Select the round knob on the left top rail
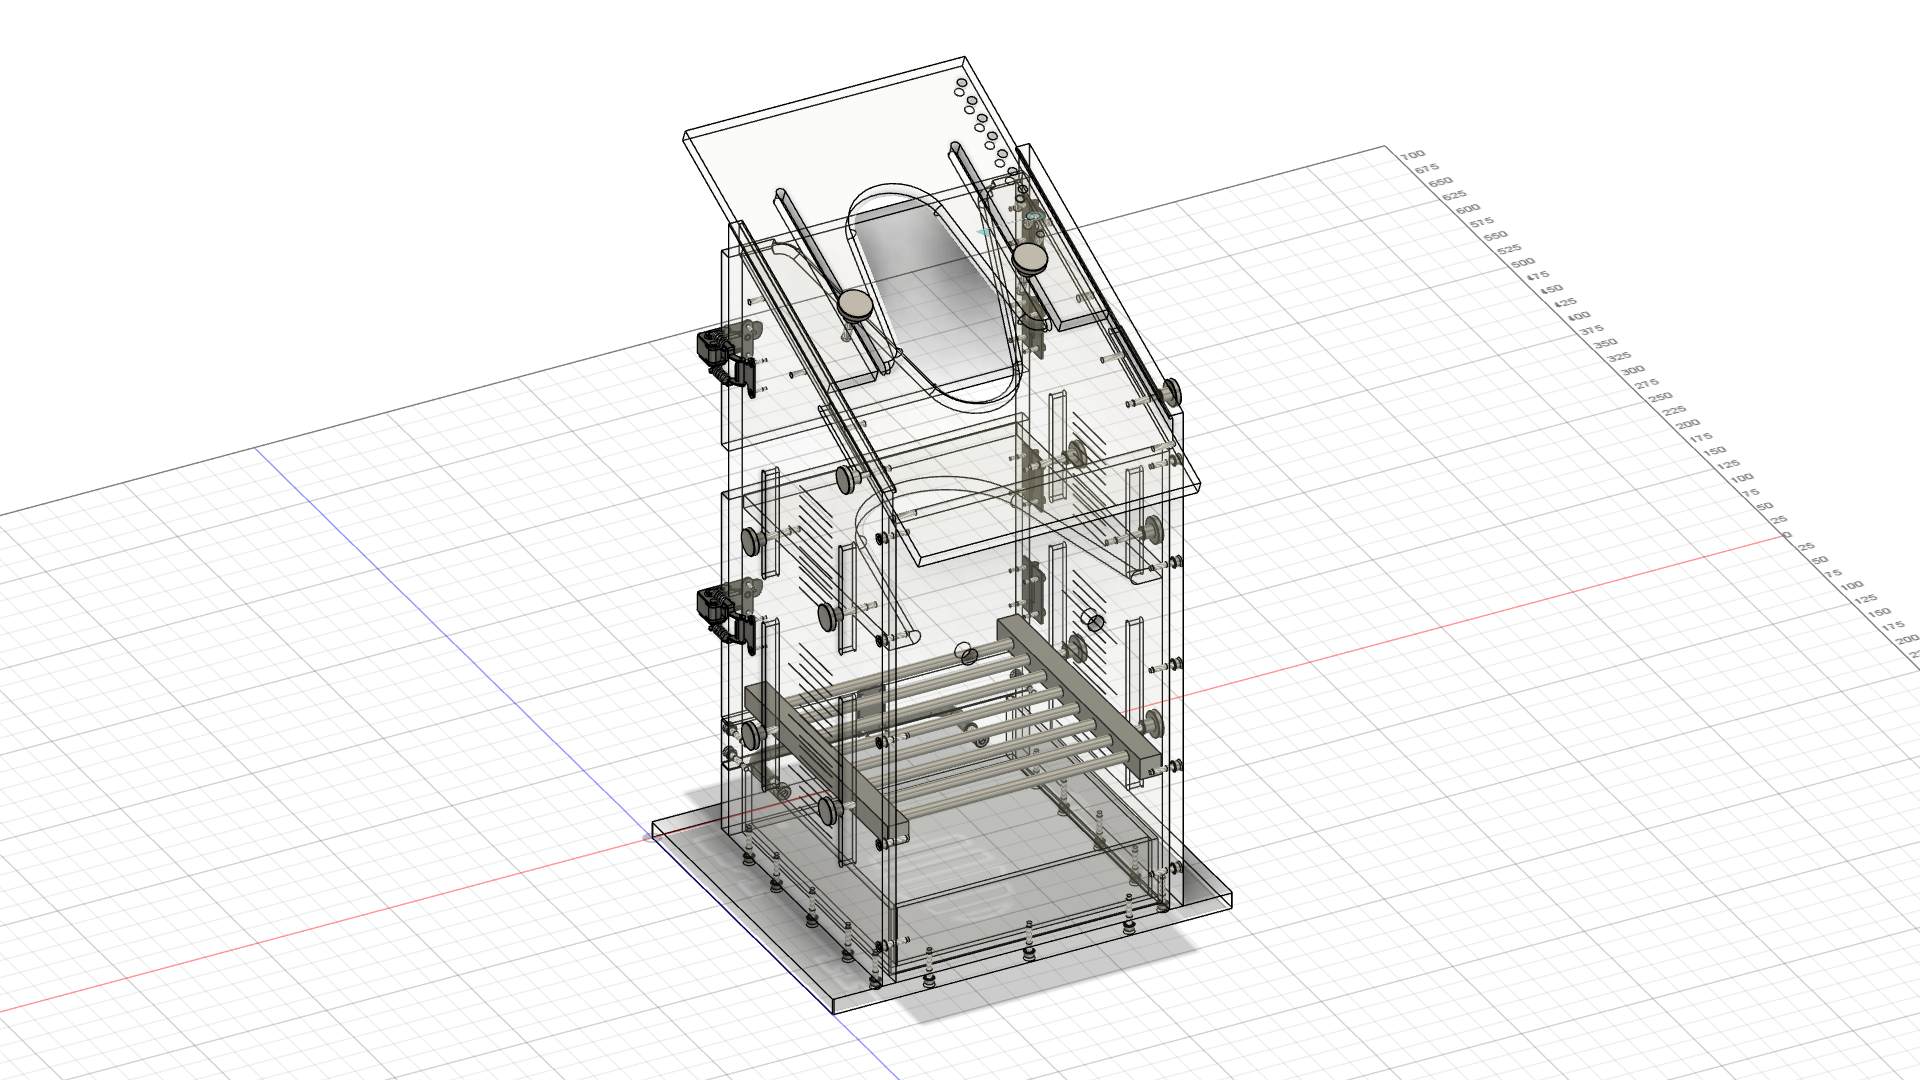The height and width of the screenshot is (1080, 1920). pyautogui.click(x=856, y=305)
